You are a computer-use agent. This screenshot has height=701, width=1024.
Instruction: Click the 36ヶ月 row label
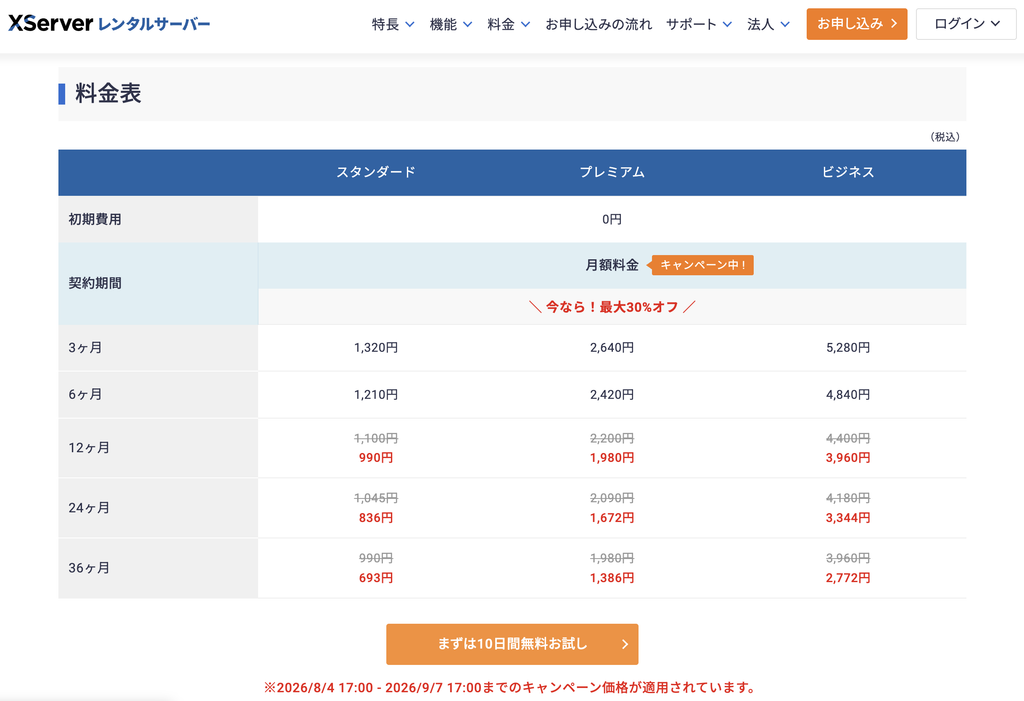coord(89,568)
